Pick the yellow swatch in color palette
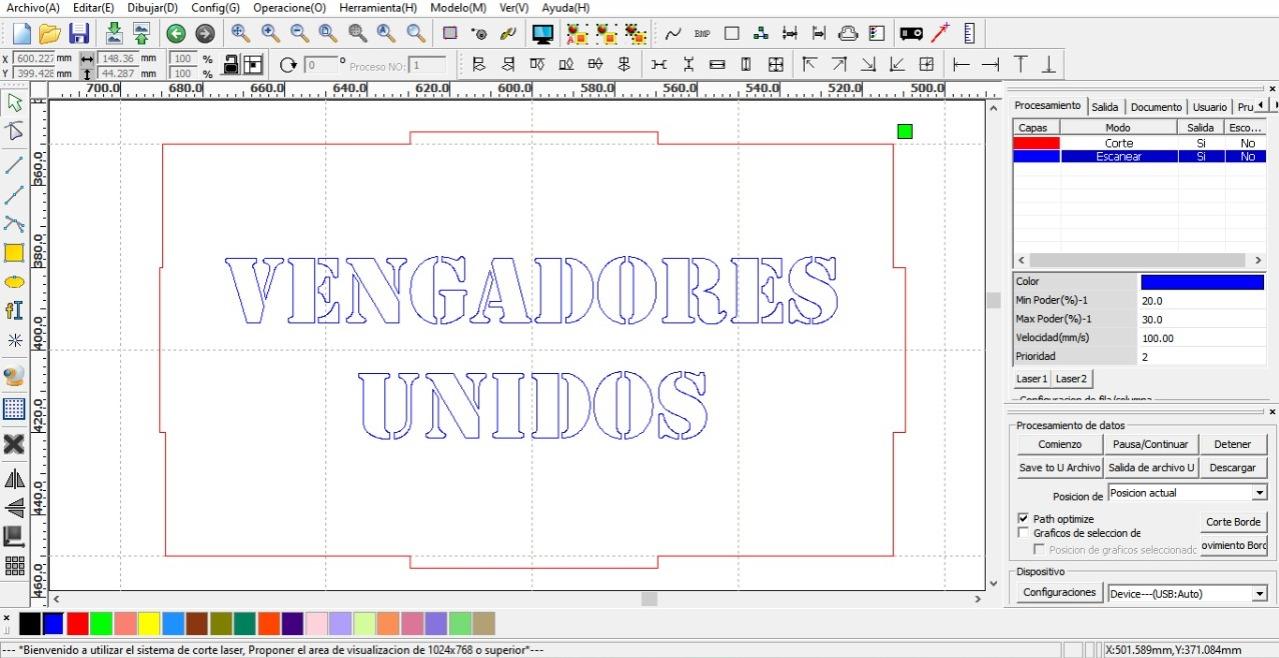This screenshot has width=1279, height=658. (150, 623)
